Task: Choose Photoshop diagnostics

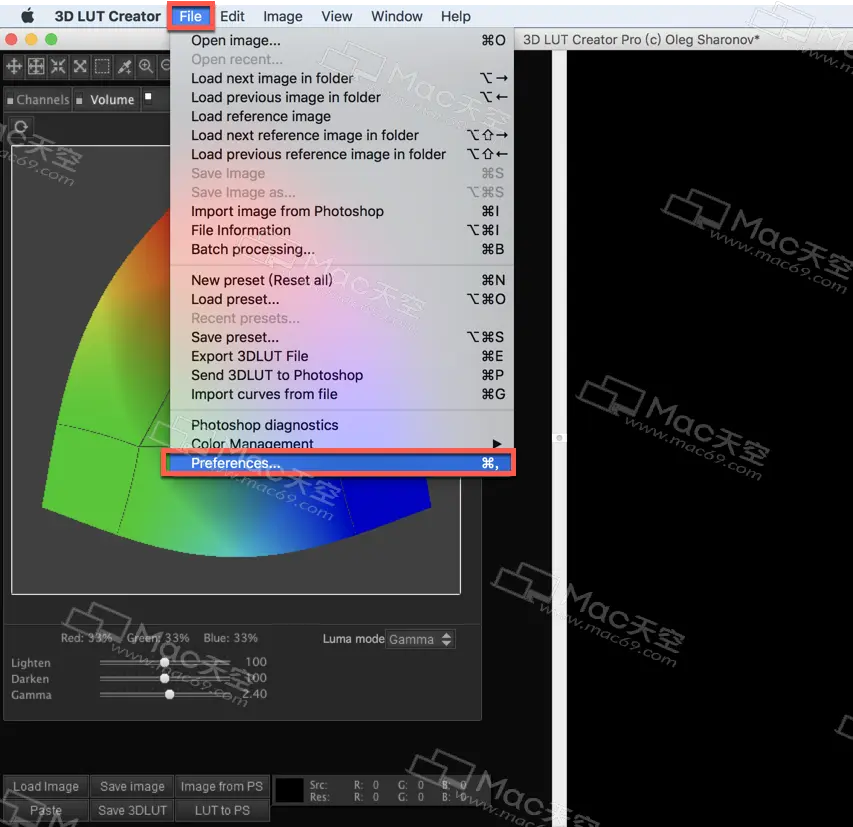Action: tap(342, 425)
